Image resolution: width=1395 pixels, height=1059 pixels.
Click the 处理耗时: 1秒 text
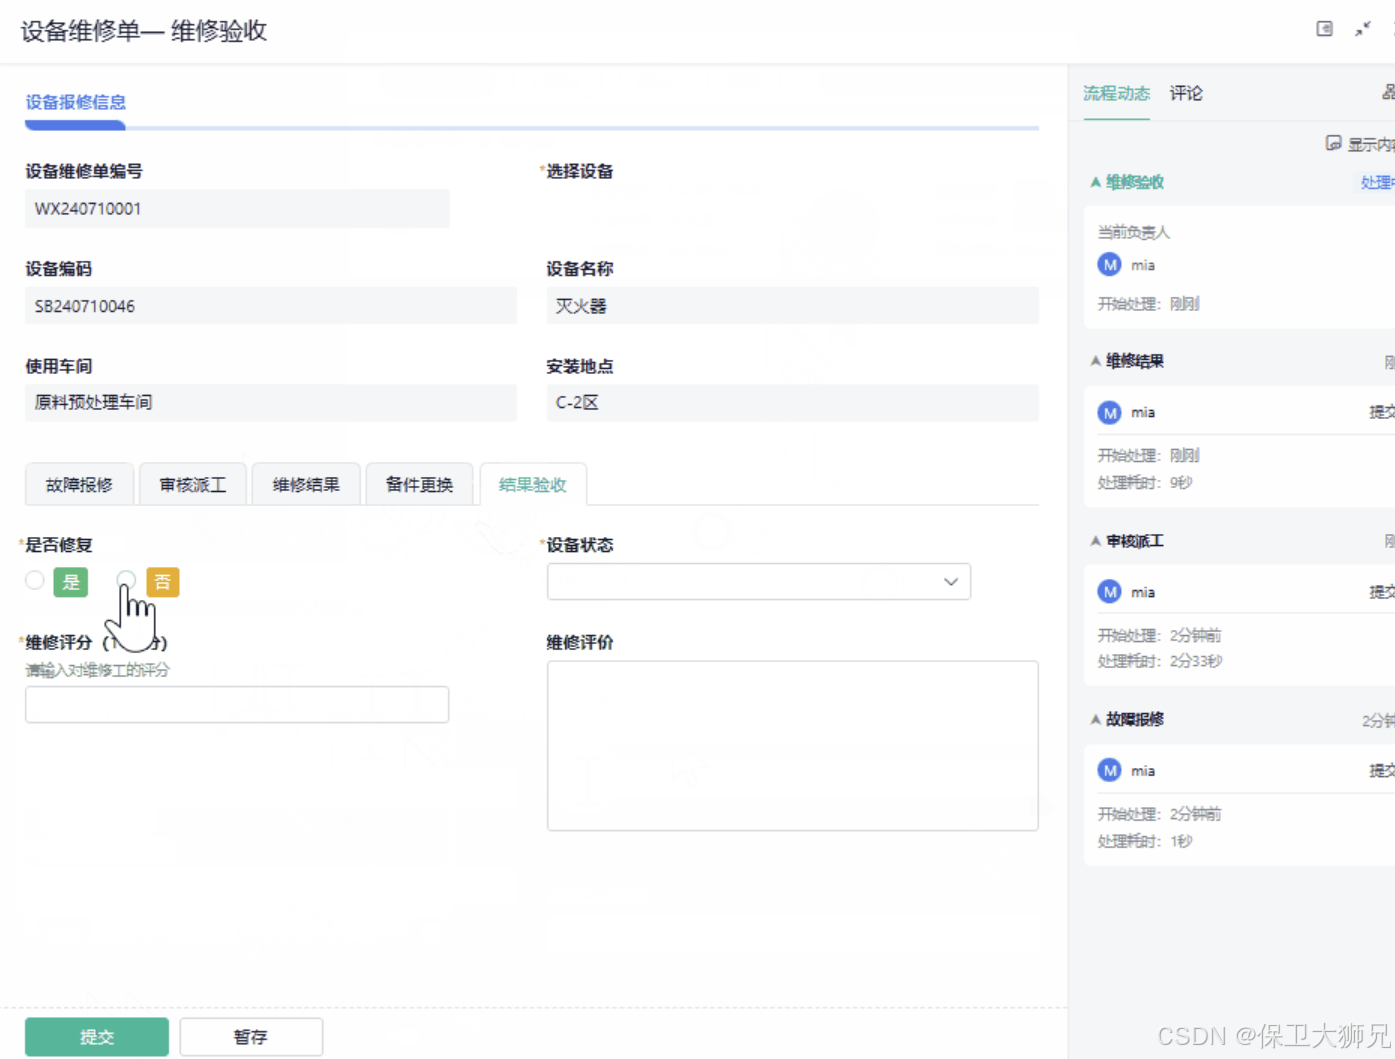(1145, 841)
